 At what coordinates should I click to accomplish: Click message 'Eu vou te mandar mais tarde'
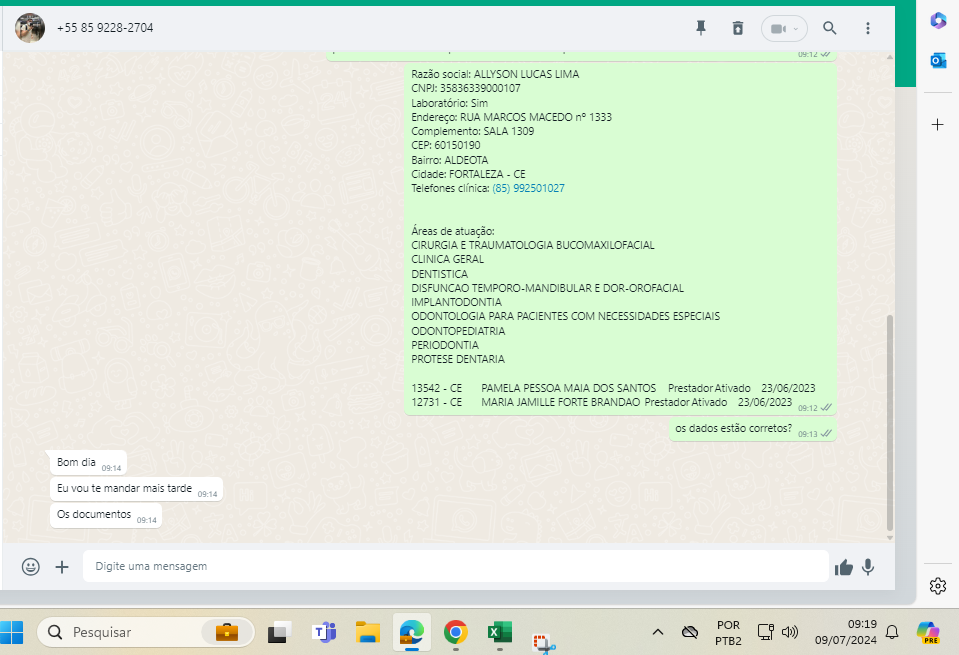136,489
